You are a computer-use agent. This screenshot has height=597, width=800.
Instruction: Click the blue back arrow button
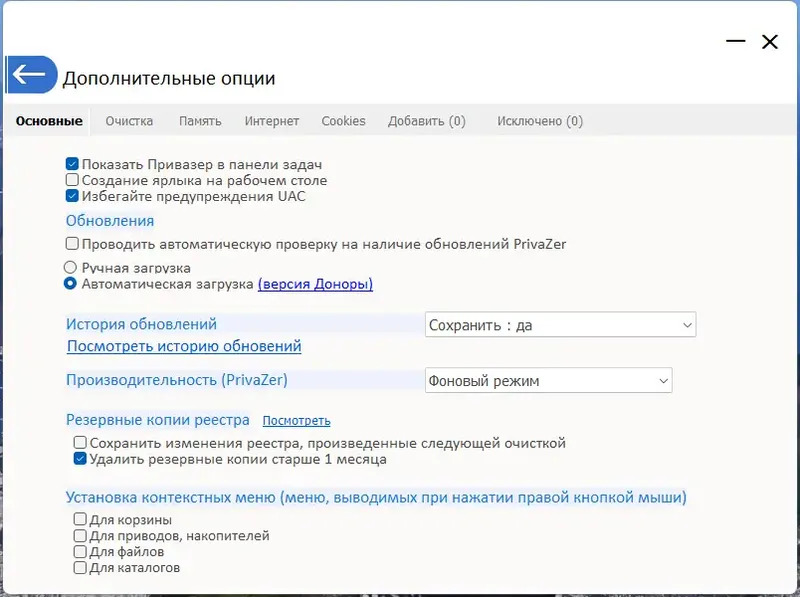[31, 75]
